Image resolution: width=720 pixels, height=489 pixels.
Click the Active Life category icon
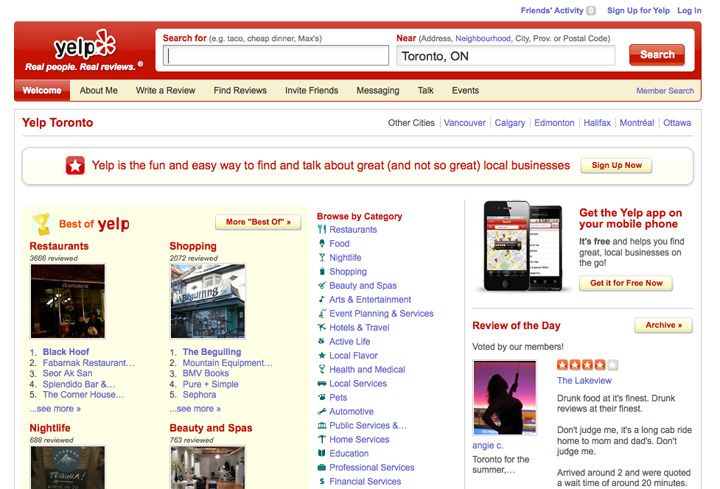[x=322, y=341]
